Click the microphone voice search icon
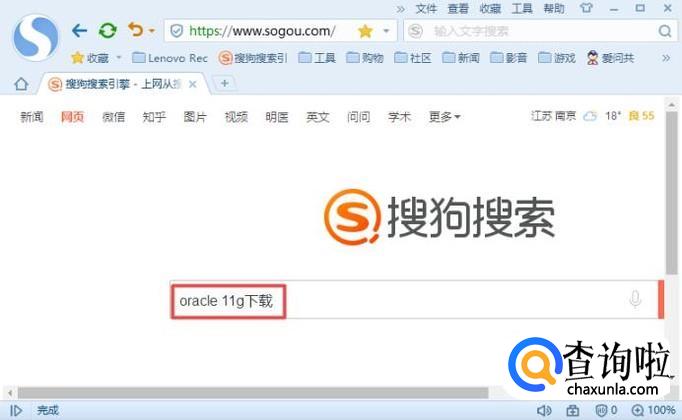Viewport: 682px width, 420px height. click(x=635, y=300)
